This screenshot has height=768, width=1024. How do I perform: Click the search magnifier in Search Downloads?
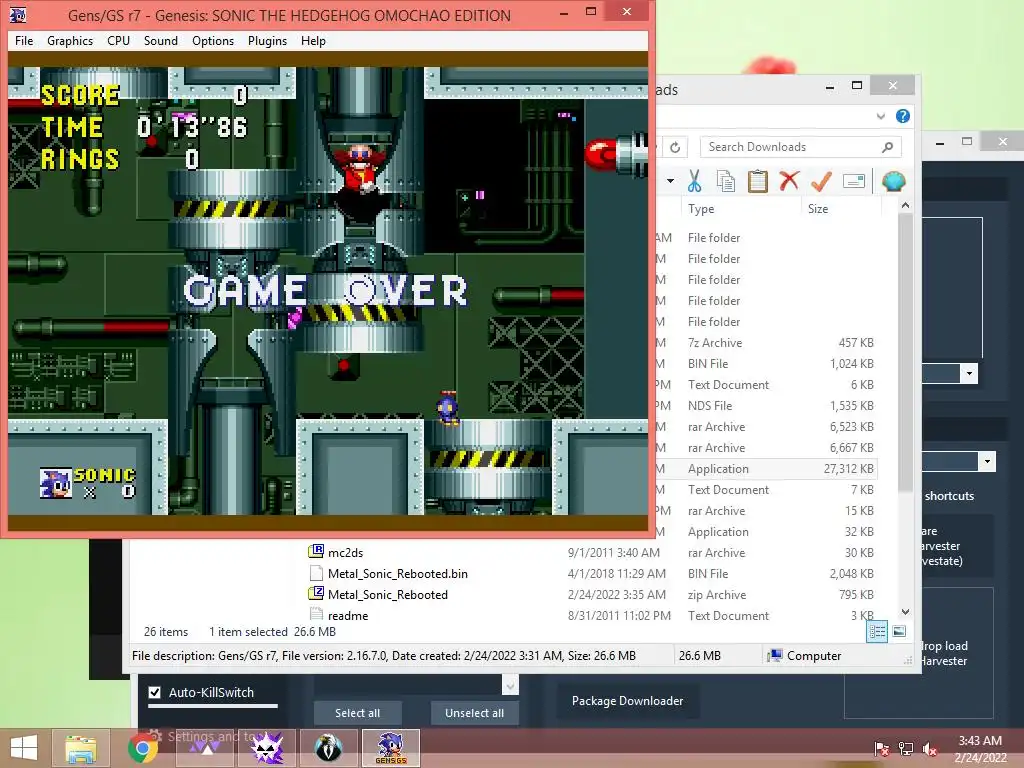887,147
